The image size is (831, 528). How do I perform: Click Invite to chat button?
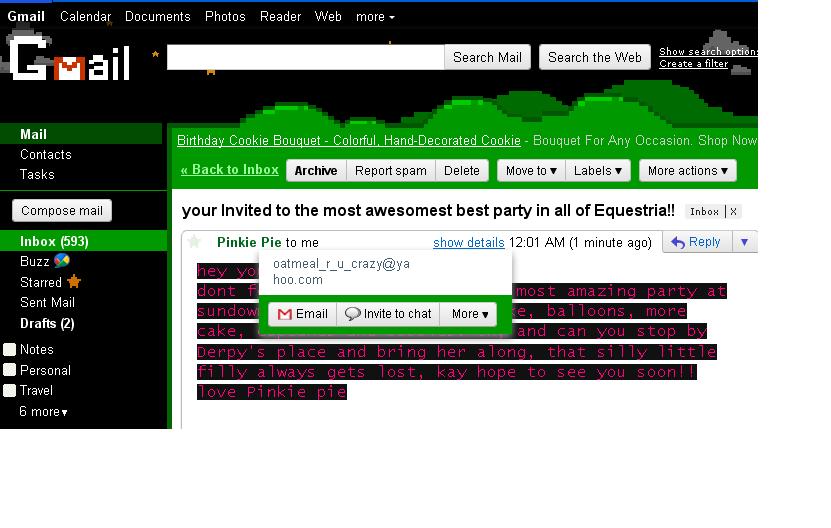pyautogui.click(x=388, y=314)
